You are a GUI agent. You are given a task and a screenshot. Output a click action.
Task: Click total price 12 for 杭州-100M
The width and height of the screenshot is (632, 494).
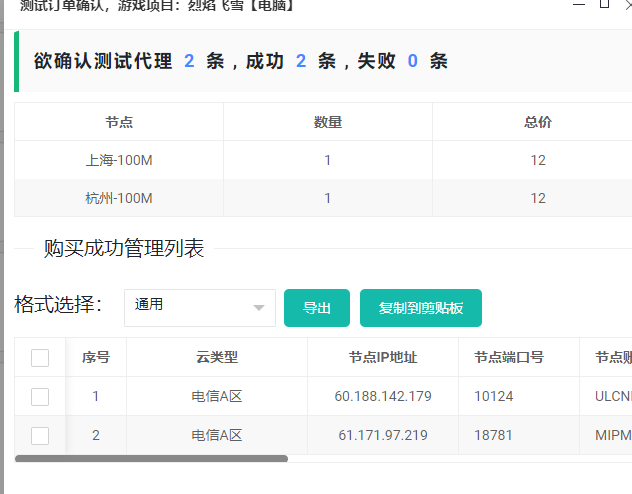pyautogui.click(x=538, y=198)
